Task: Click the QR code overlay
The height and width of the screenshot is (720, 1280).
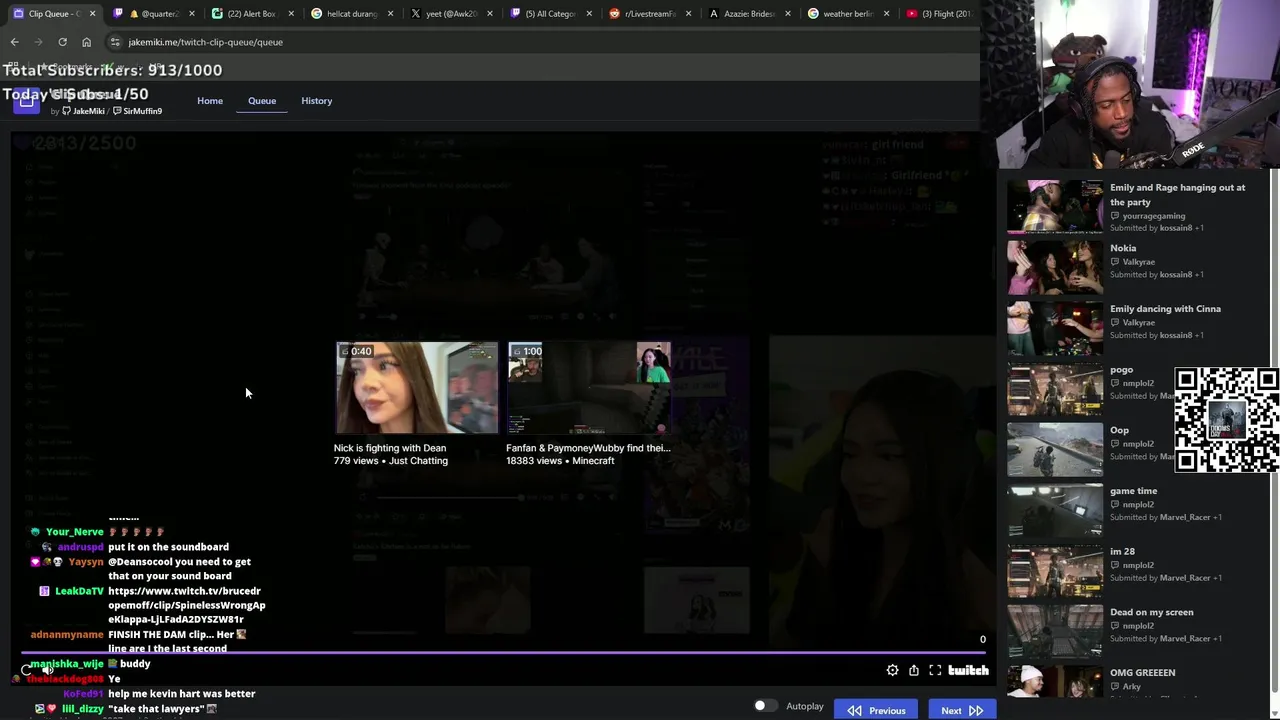Action: pos(1227,420)
